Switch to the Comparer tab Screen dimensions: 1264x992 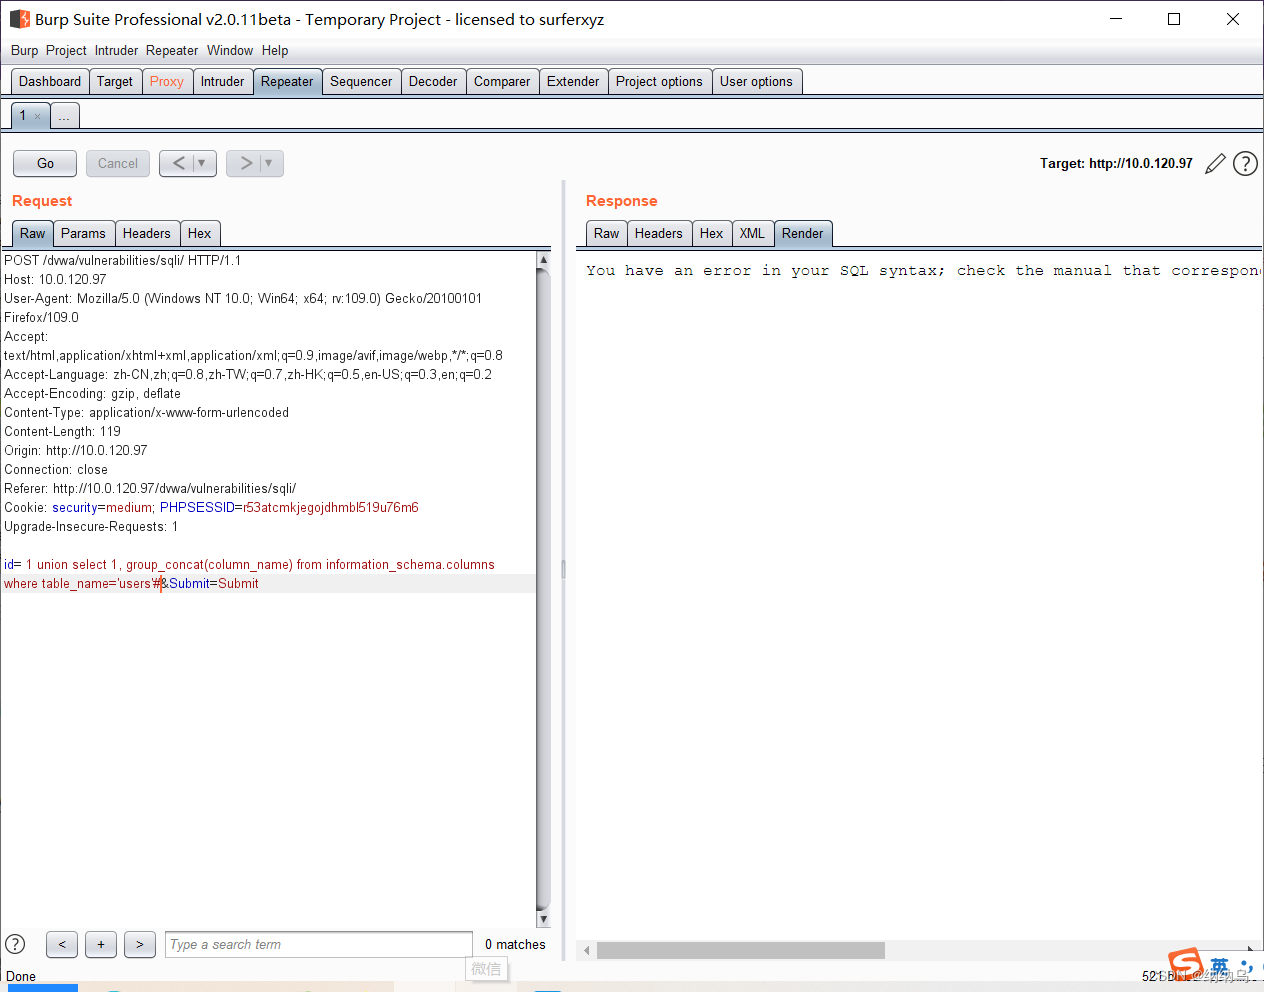pos(502,82)
